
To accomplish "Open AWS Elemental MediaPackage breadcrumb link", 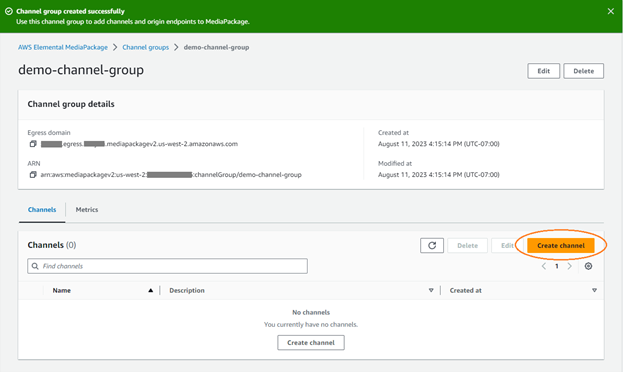I will 63,47.
